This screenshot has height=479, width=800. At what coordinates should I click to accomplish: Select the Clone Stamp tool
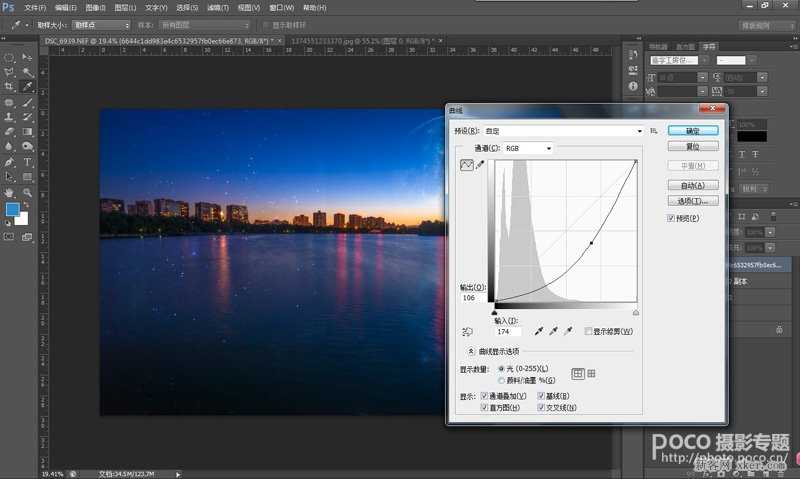point(9,117)
